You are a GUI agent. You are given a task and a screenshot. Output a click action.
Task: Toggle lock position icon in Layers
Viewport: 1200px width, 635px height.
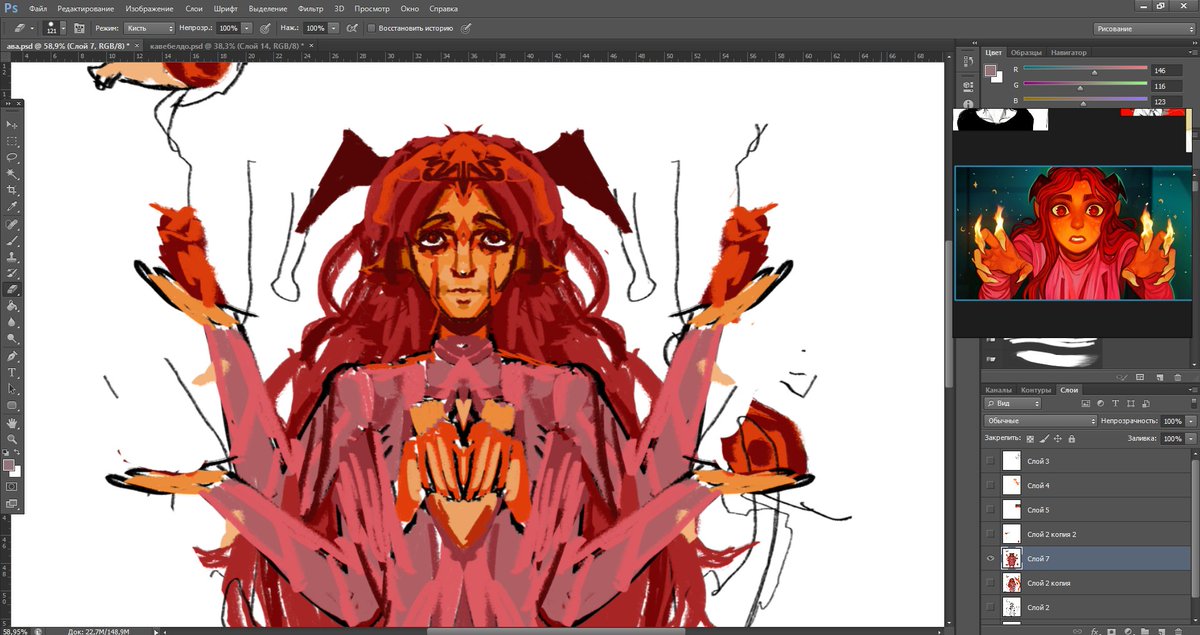(1058, 438)
